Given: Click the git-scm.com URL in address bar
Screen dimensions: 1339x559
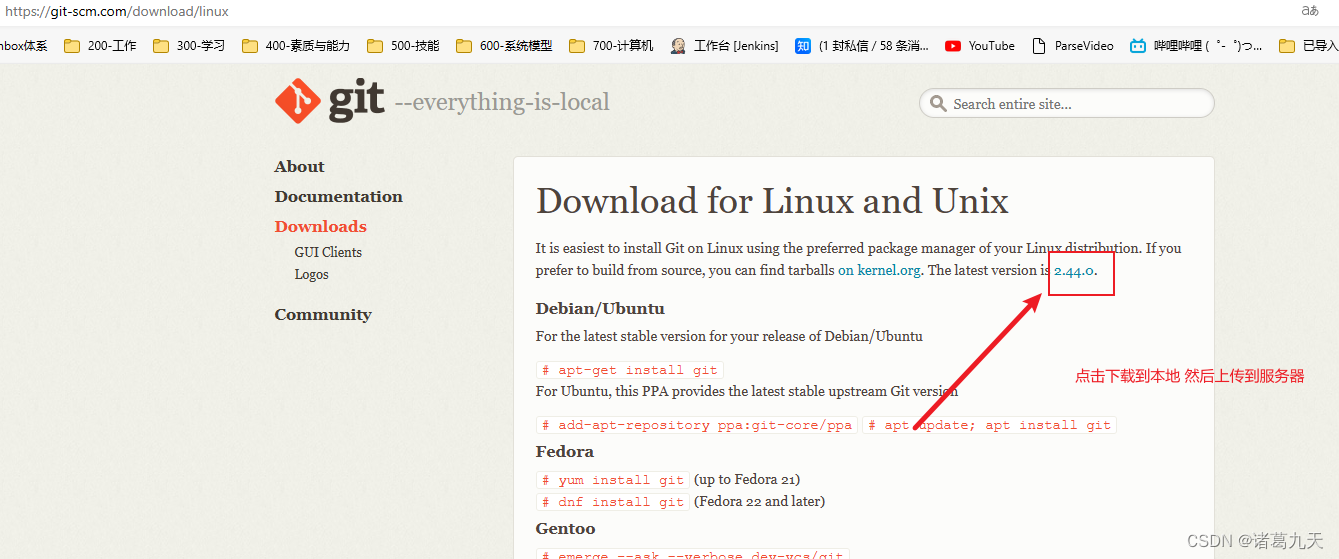Looking at the screenshot, I should pyautogui.click(x=117, y=12).
